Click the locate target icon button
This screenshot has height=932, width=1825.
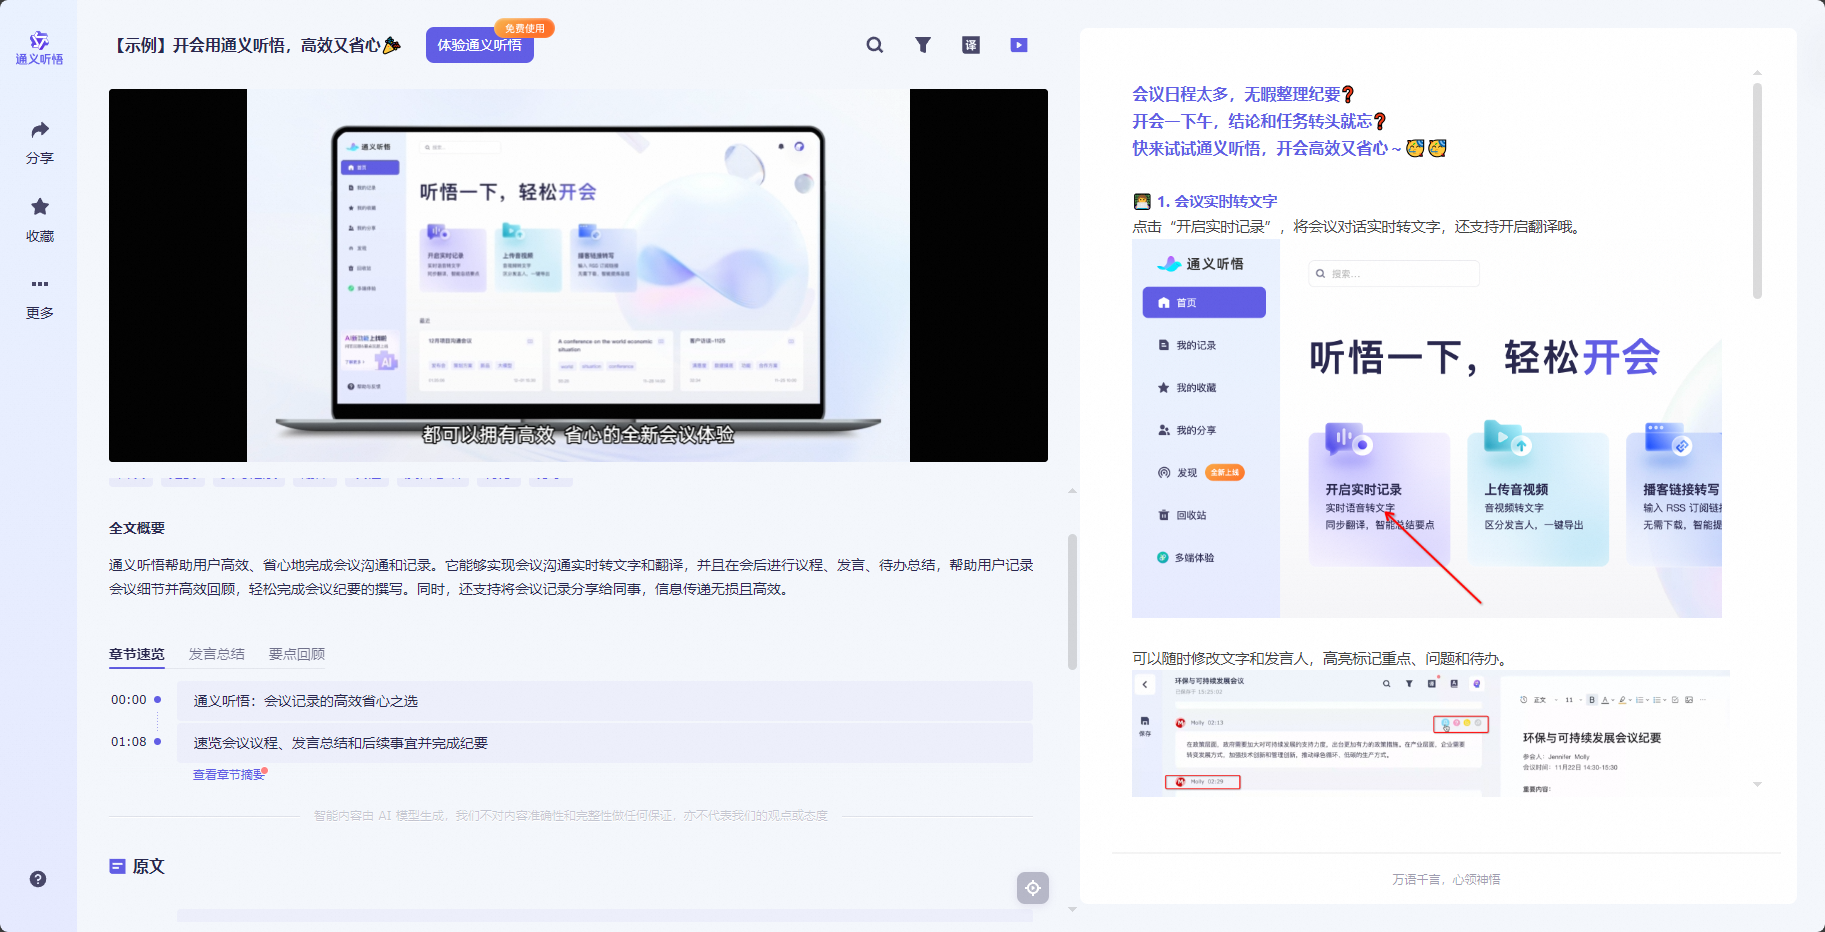(1033, 888)
